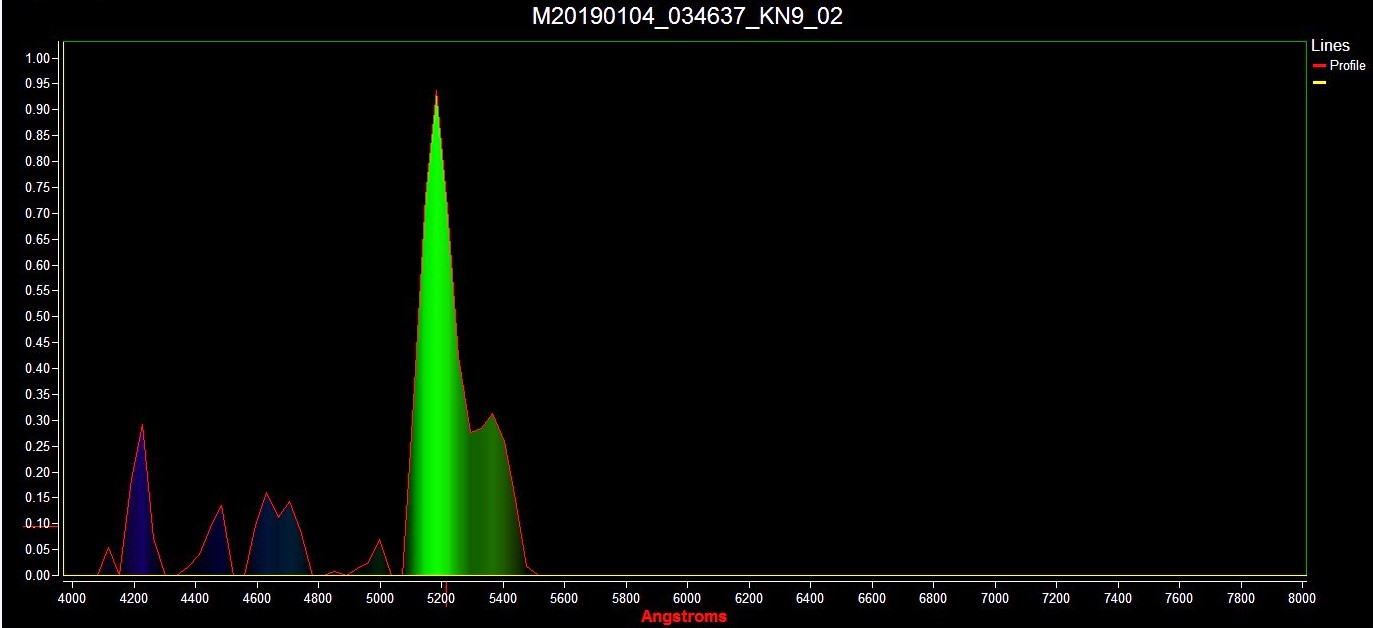The image size is (1373, 628).
Task: Click the 0.40 y-axis tick label
Action: [x=37, y=369]
